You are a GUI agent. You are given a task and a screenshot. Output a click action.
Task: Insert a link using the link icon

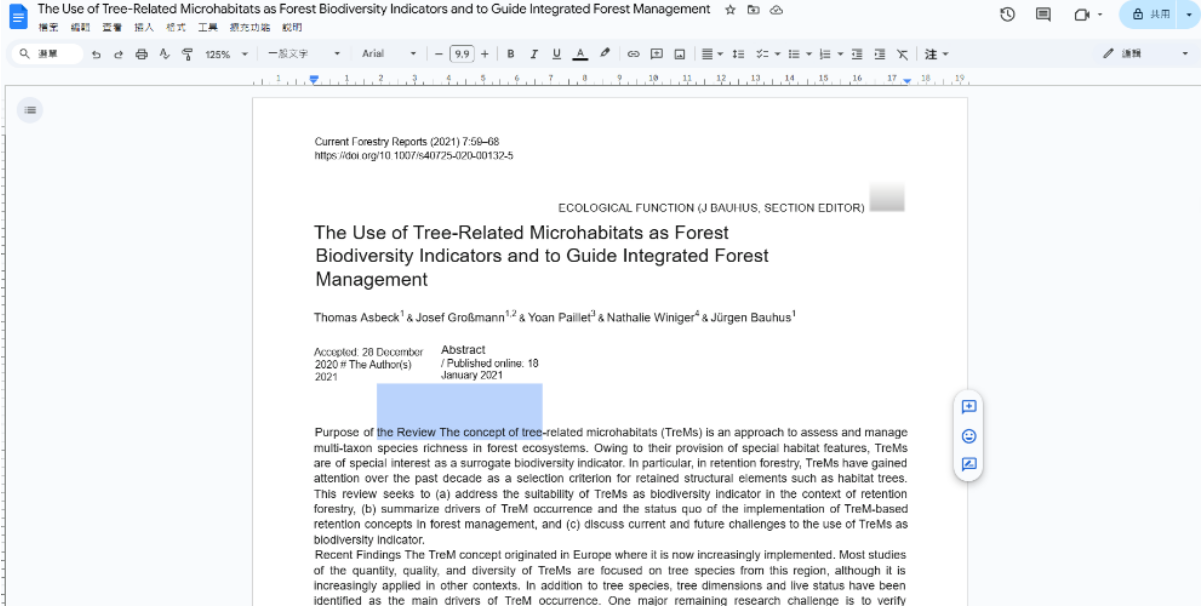[632, 54]
